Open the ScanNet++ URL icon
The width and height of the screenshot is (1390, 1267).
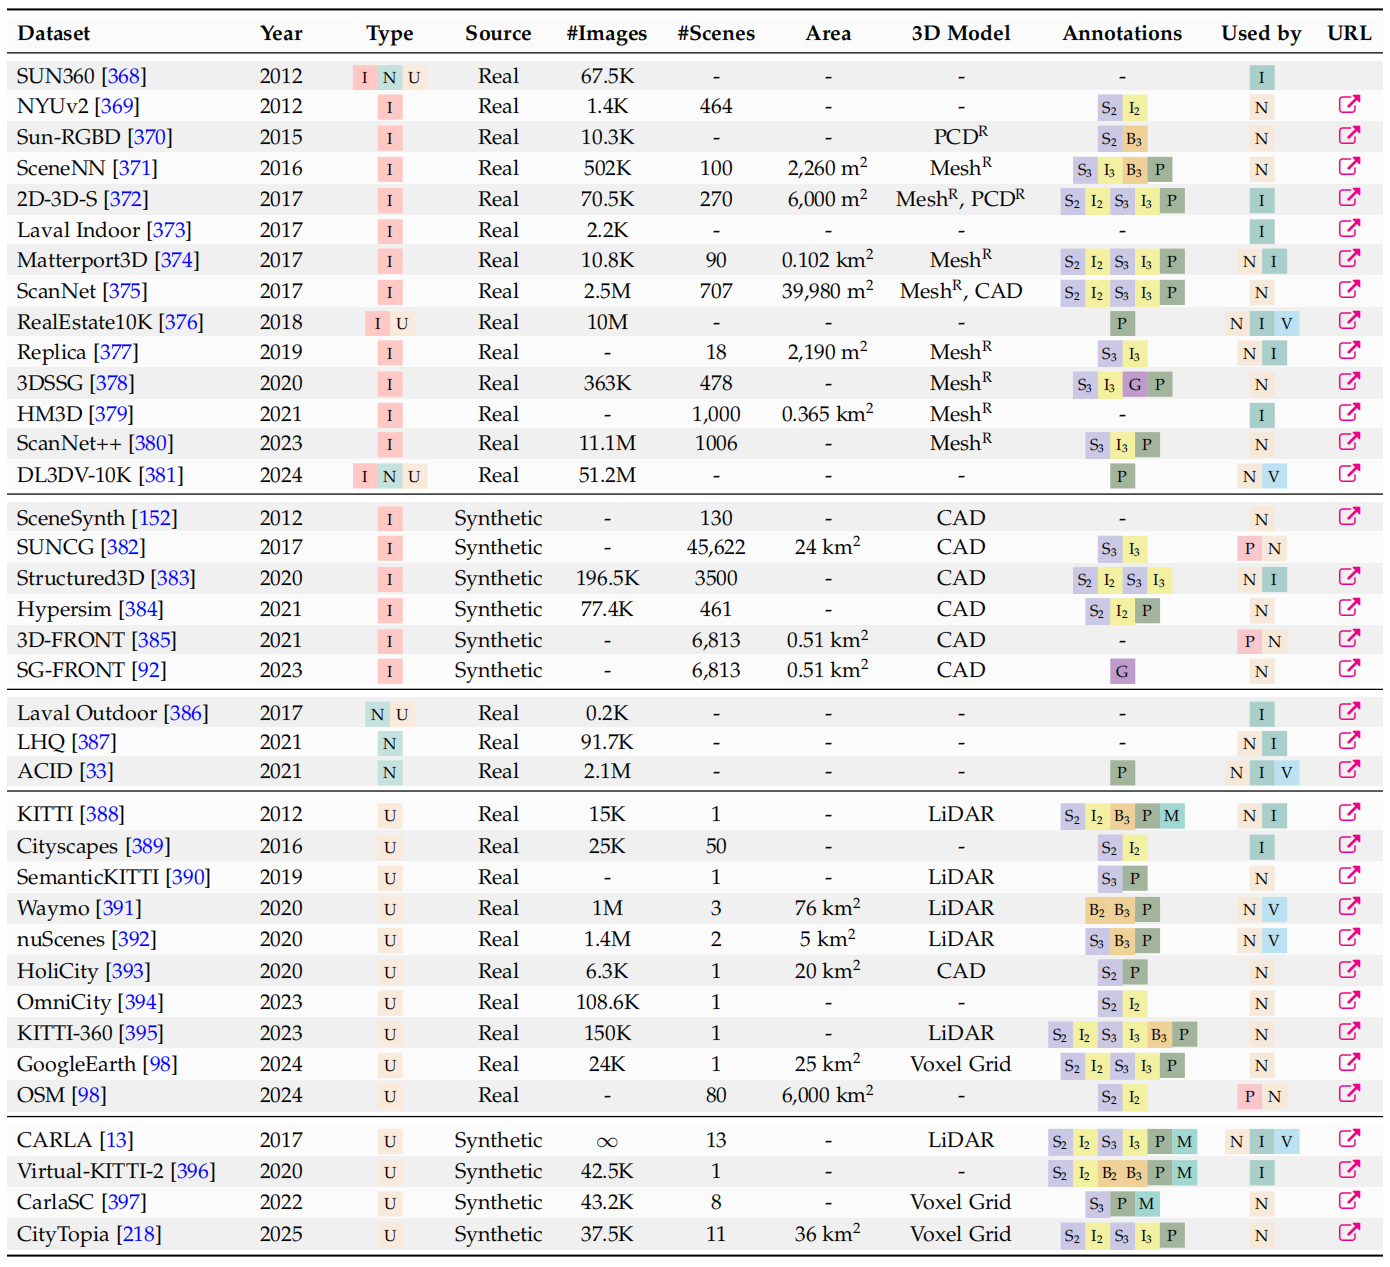(1349, 441)
